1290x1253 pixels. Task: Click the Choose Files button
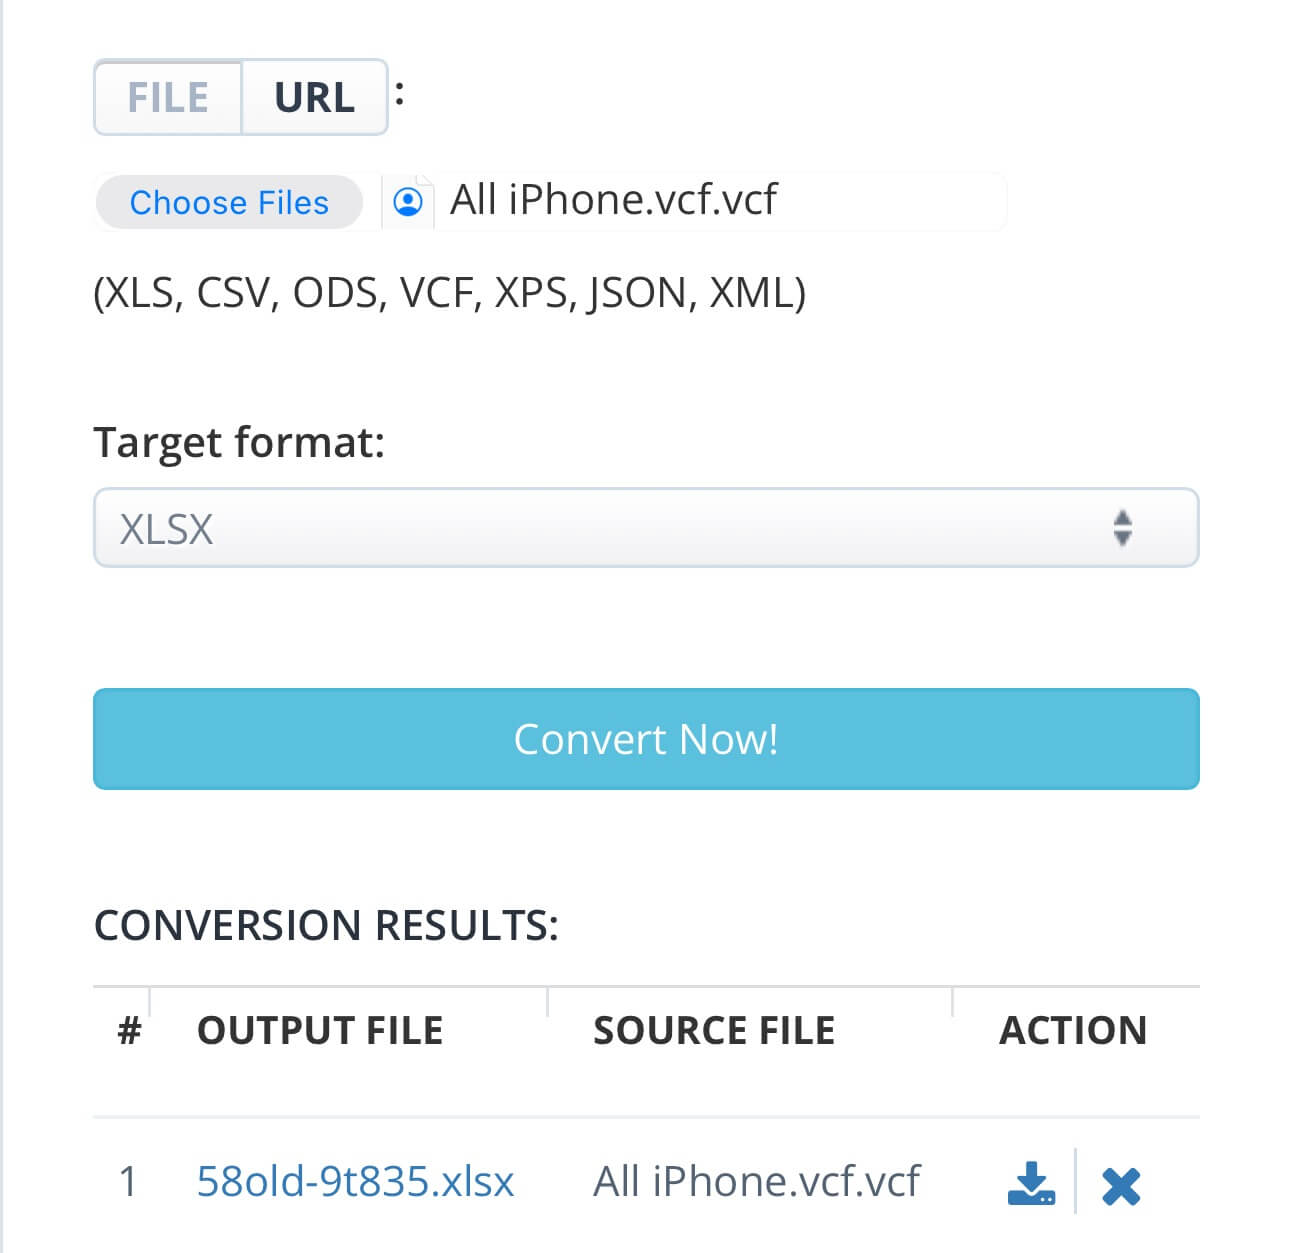[x=229, y=203]
